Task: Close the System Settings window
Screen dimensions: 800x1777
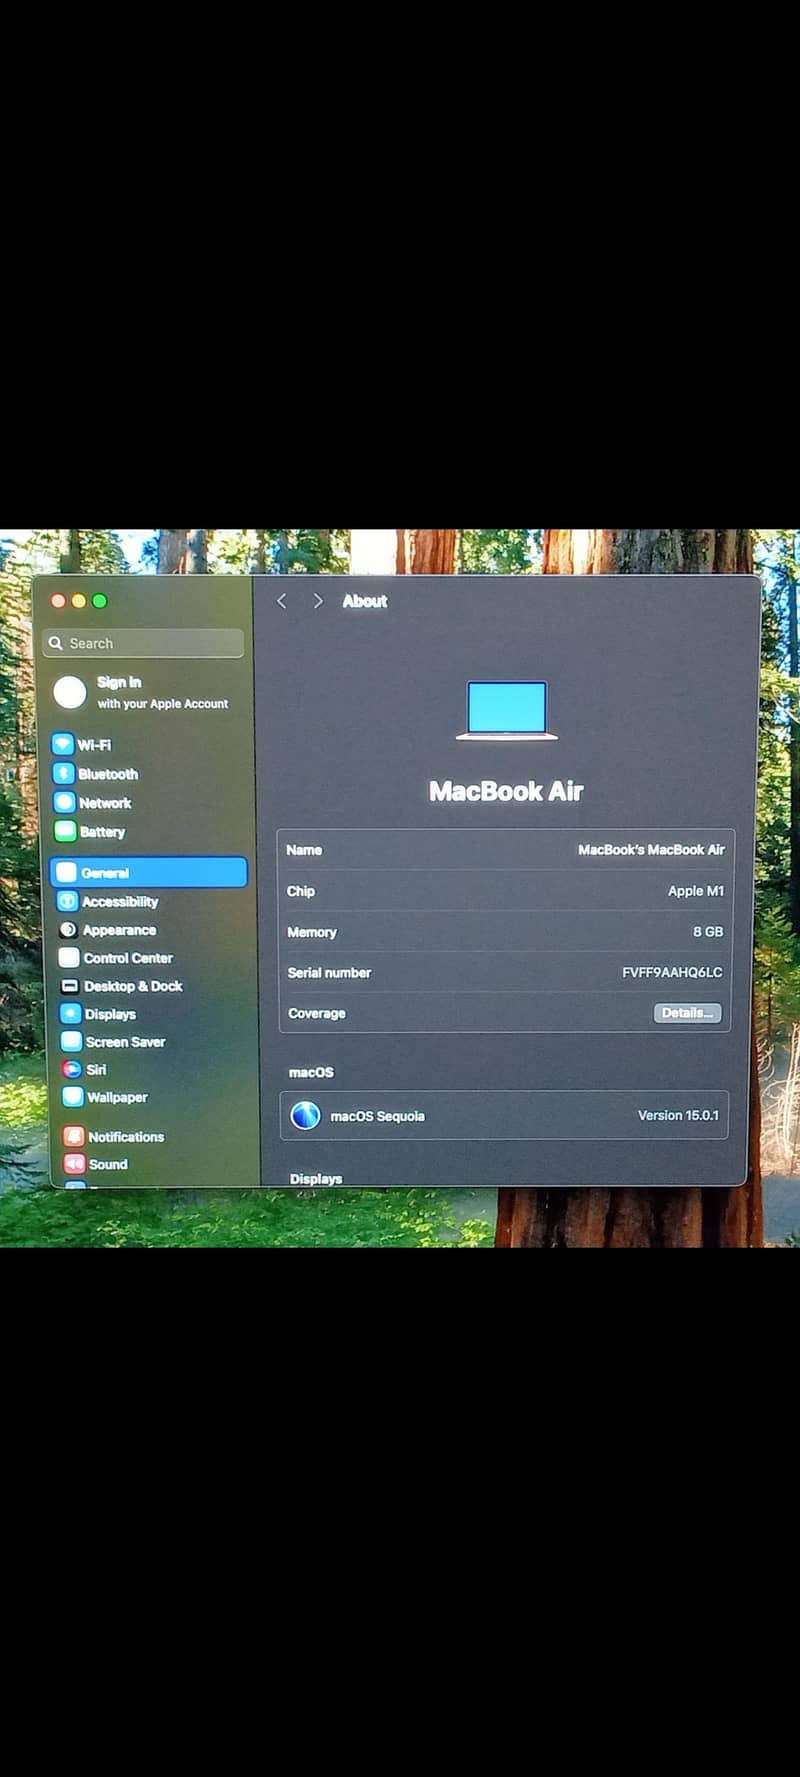Action: click(58, 600)
